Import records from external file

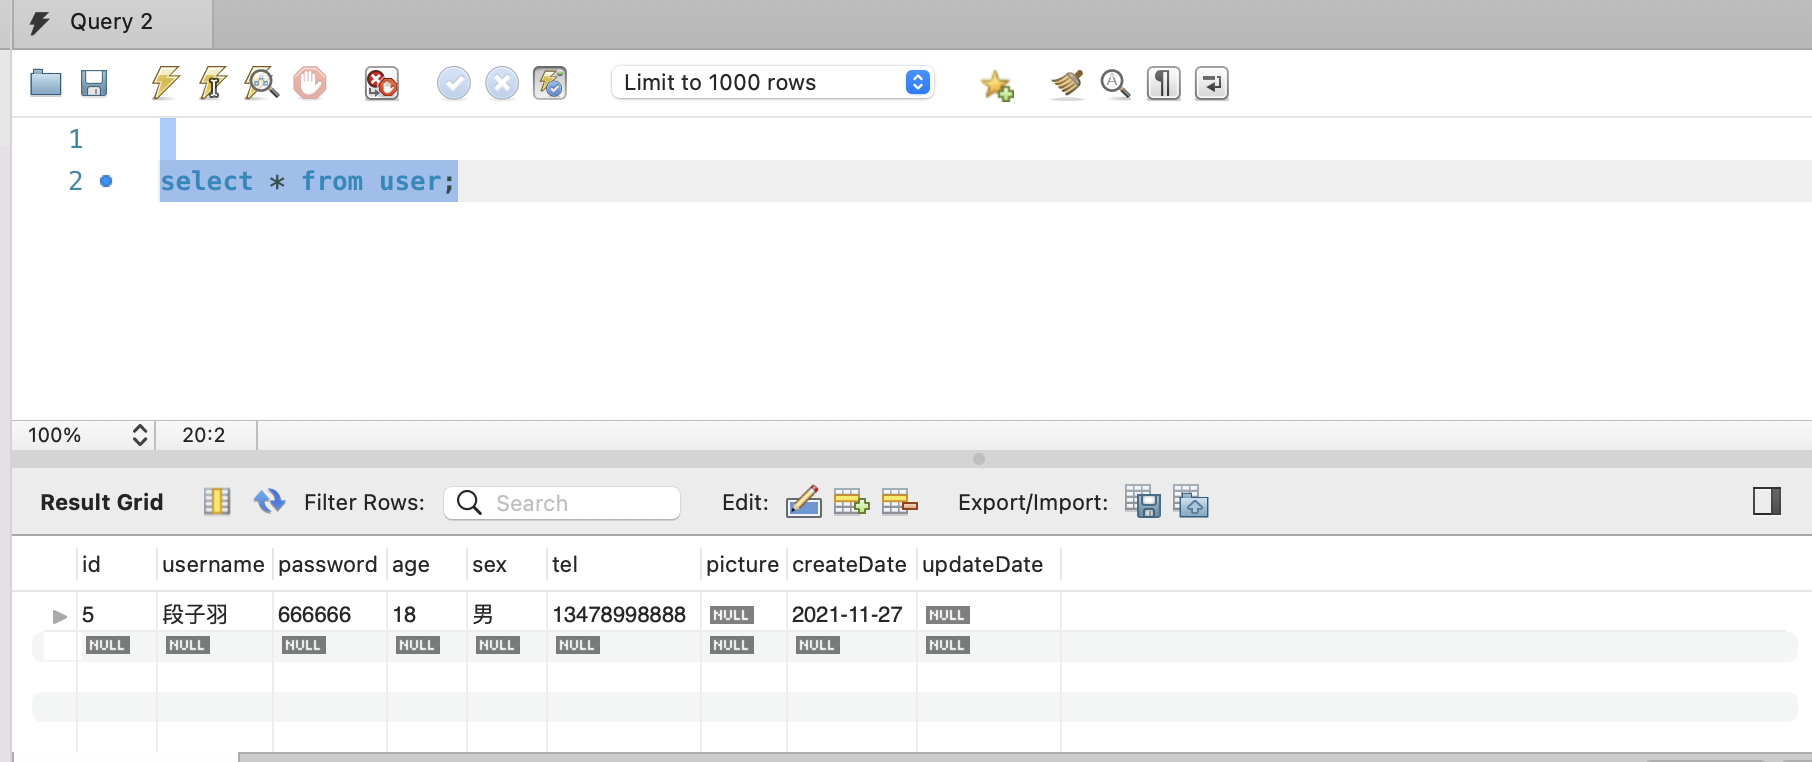[1191, 501]
